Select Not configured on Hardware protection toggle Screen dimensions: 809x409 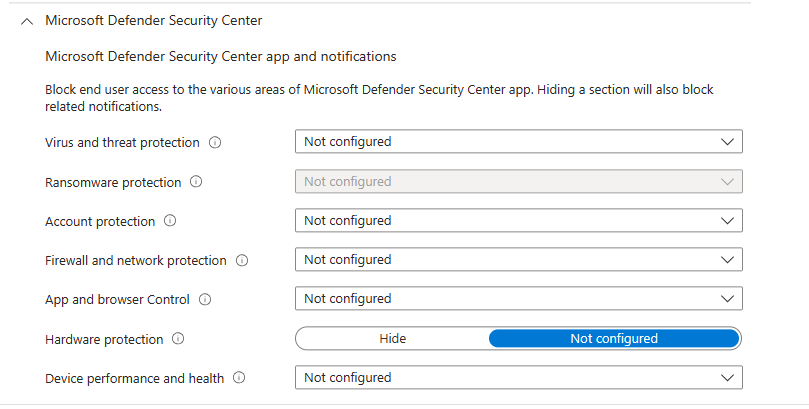(613, 339)
